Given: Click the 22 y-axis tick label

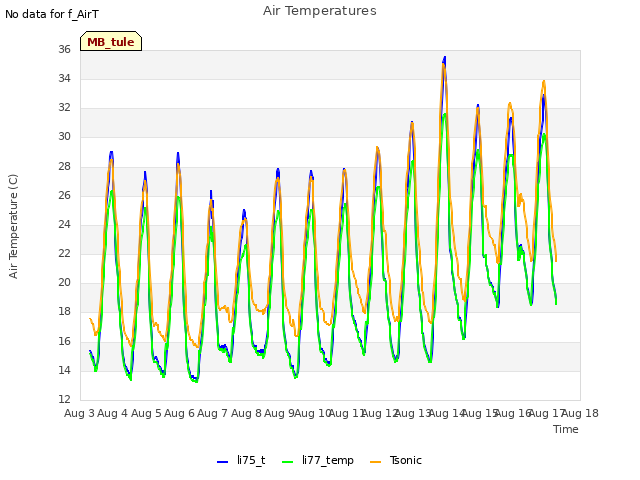Looking at the screenshot, I should 64,253.
